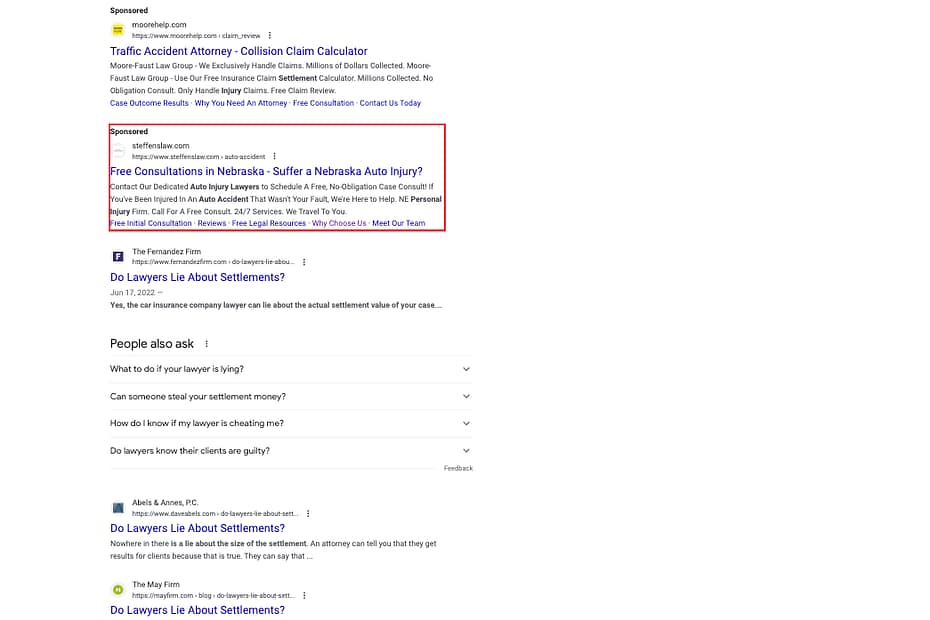Click the moorehelp 'Free Consultation' sitelink
930x620 pixels.
pos(323,103)
